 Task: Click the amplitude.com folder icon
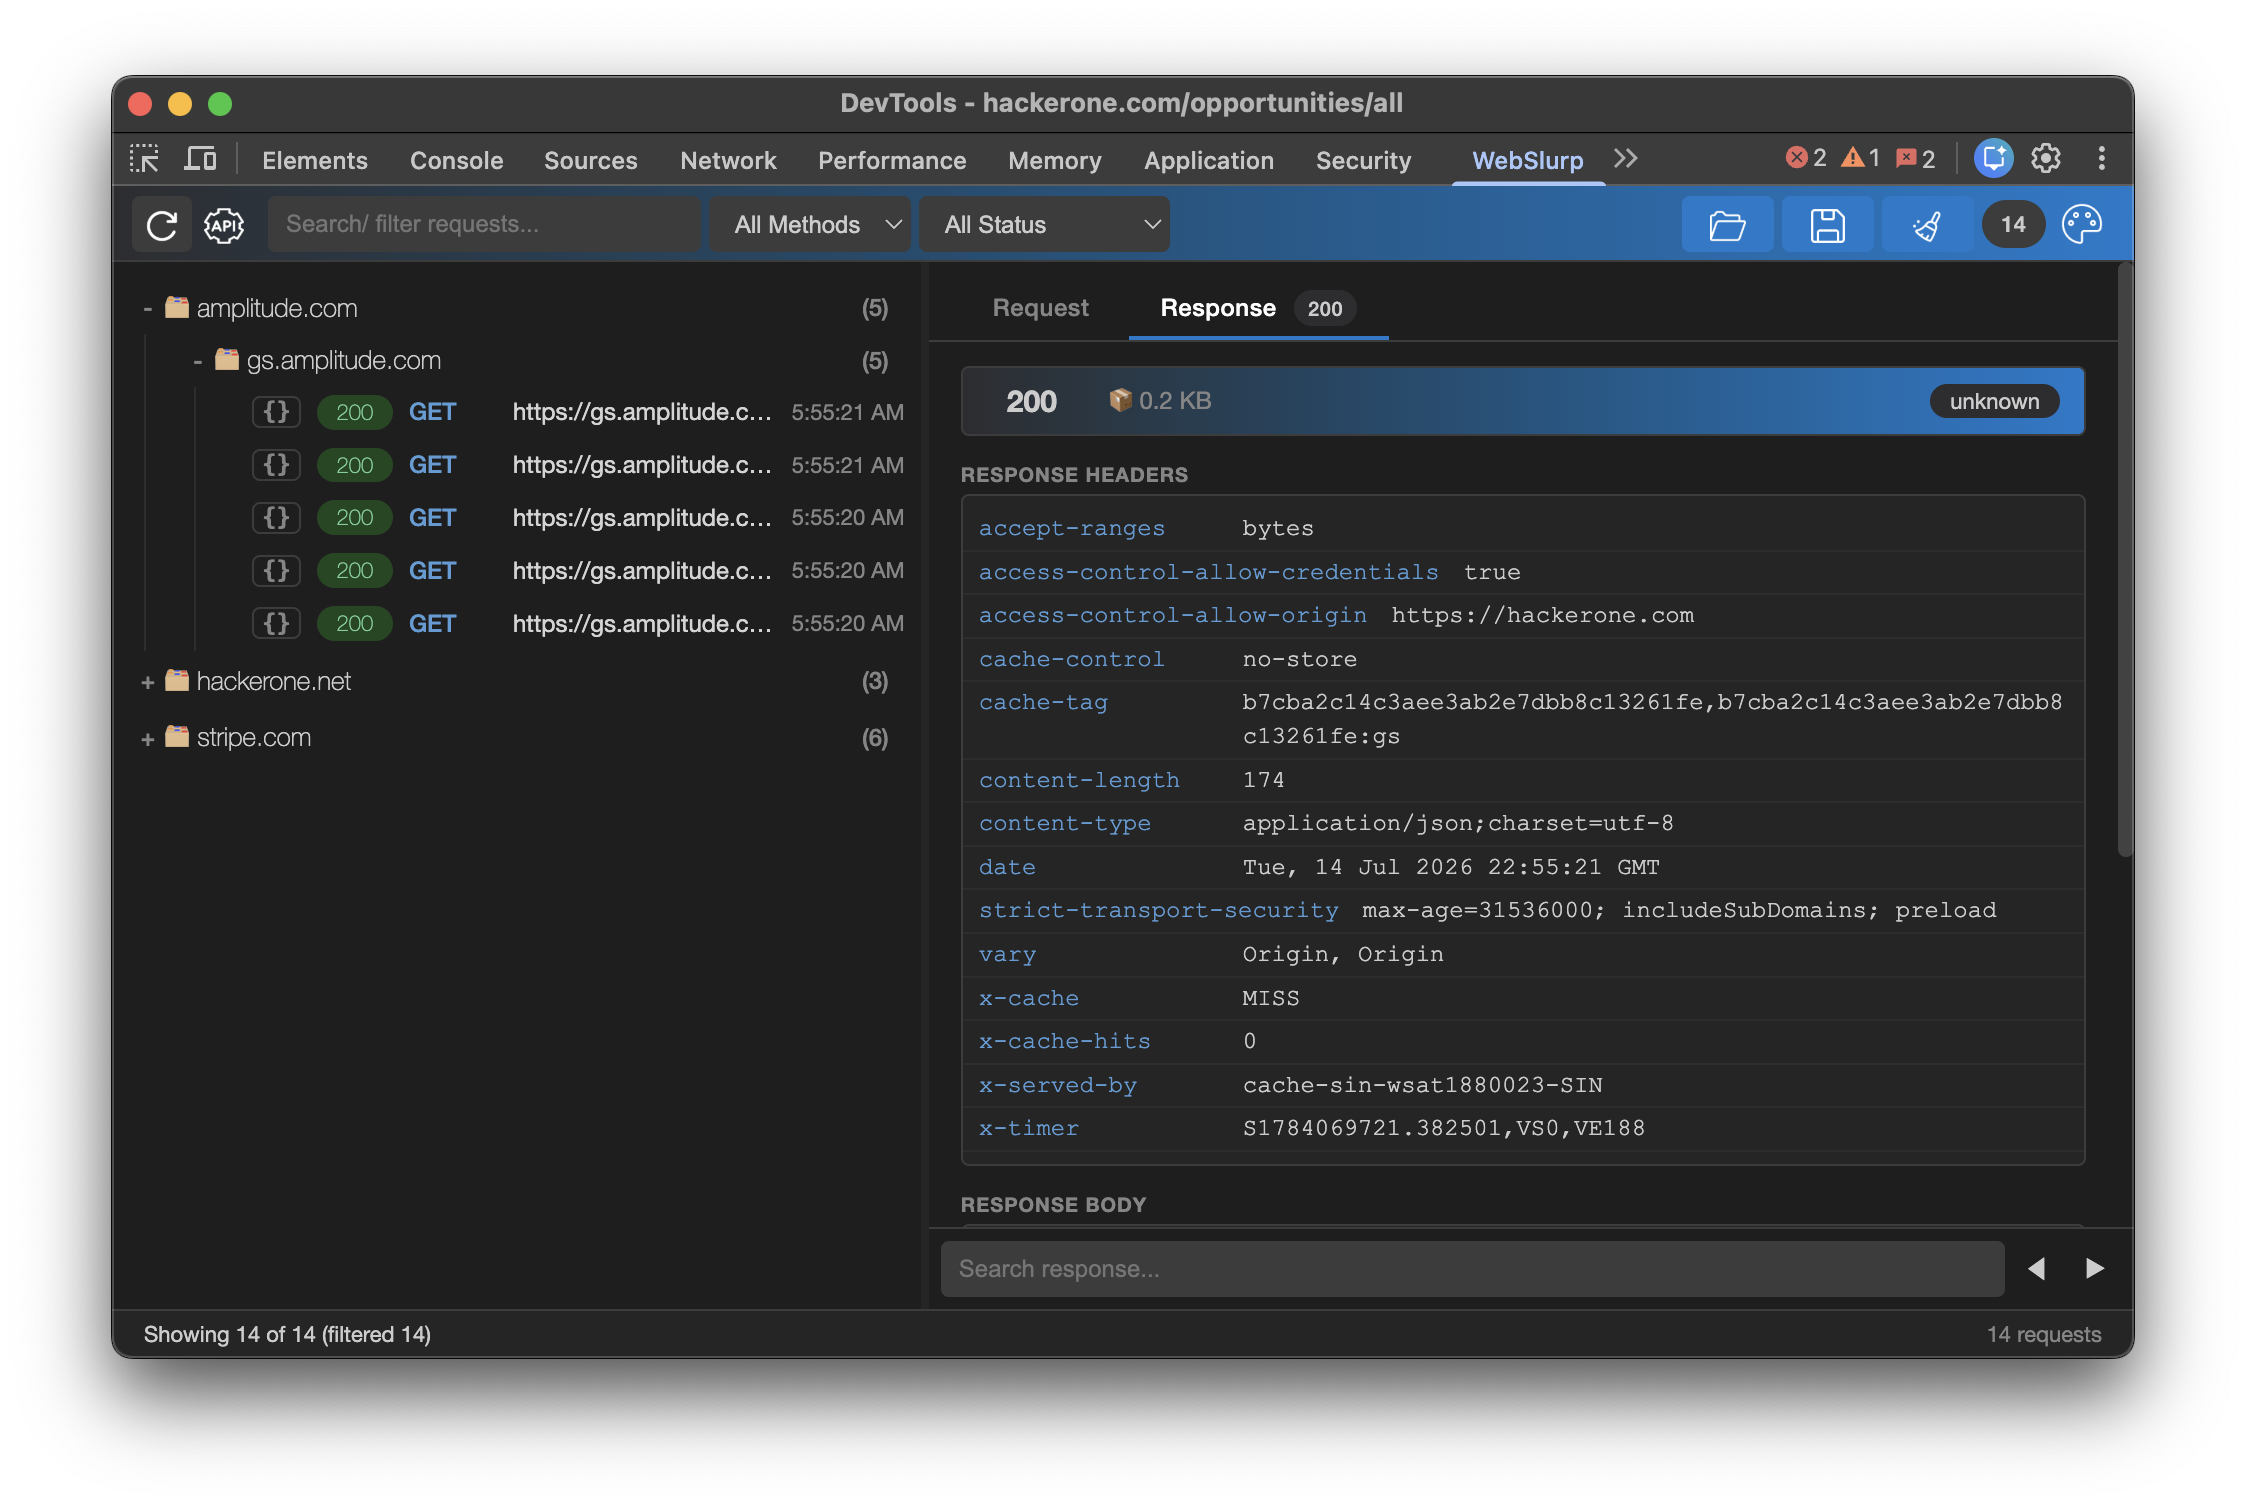click(x=177, y=307)
